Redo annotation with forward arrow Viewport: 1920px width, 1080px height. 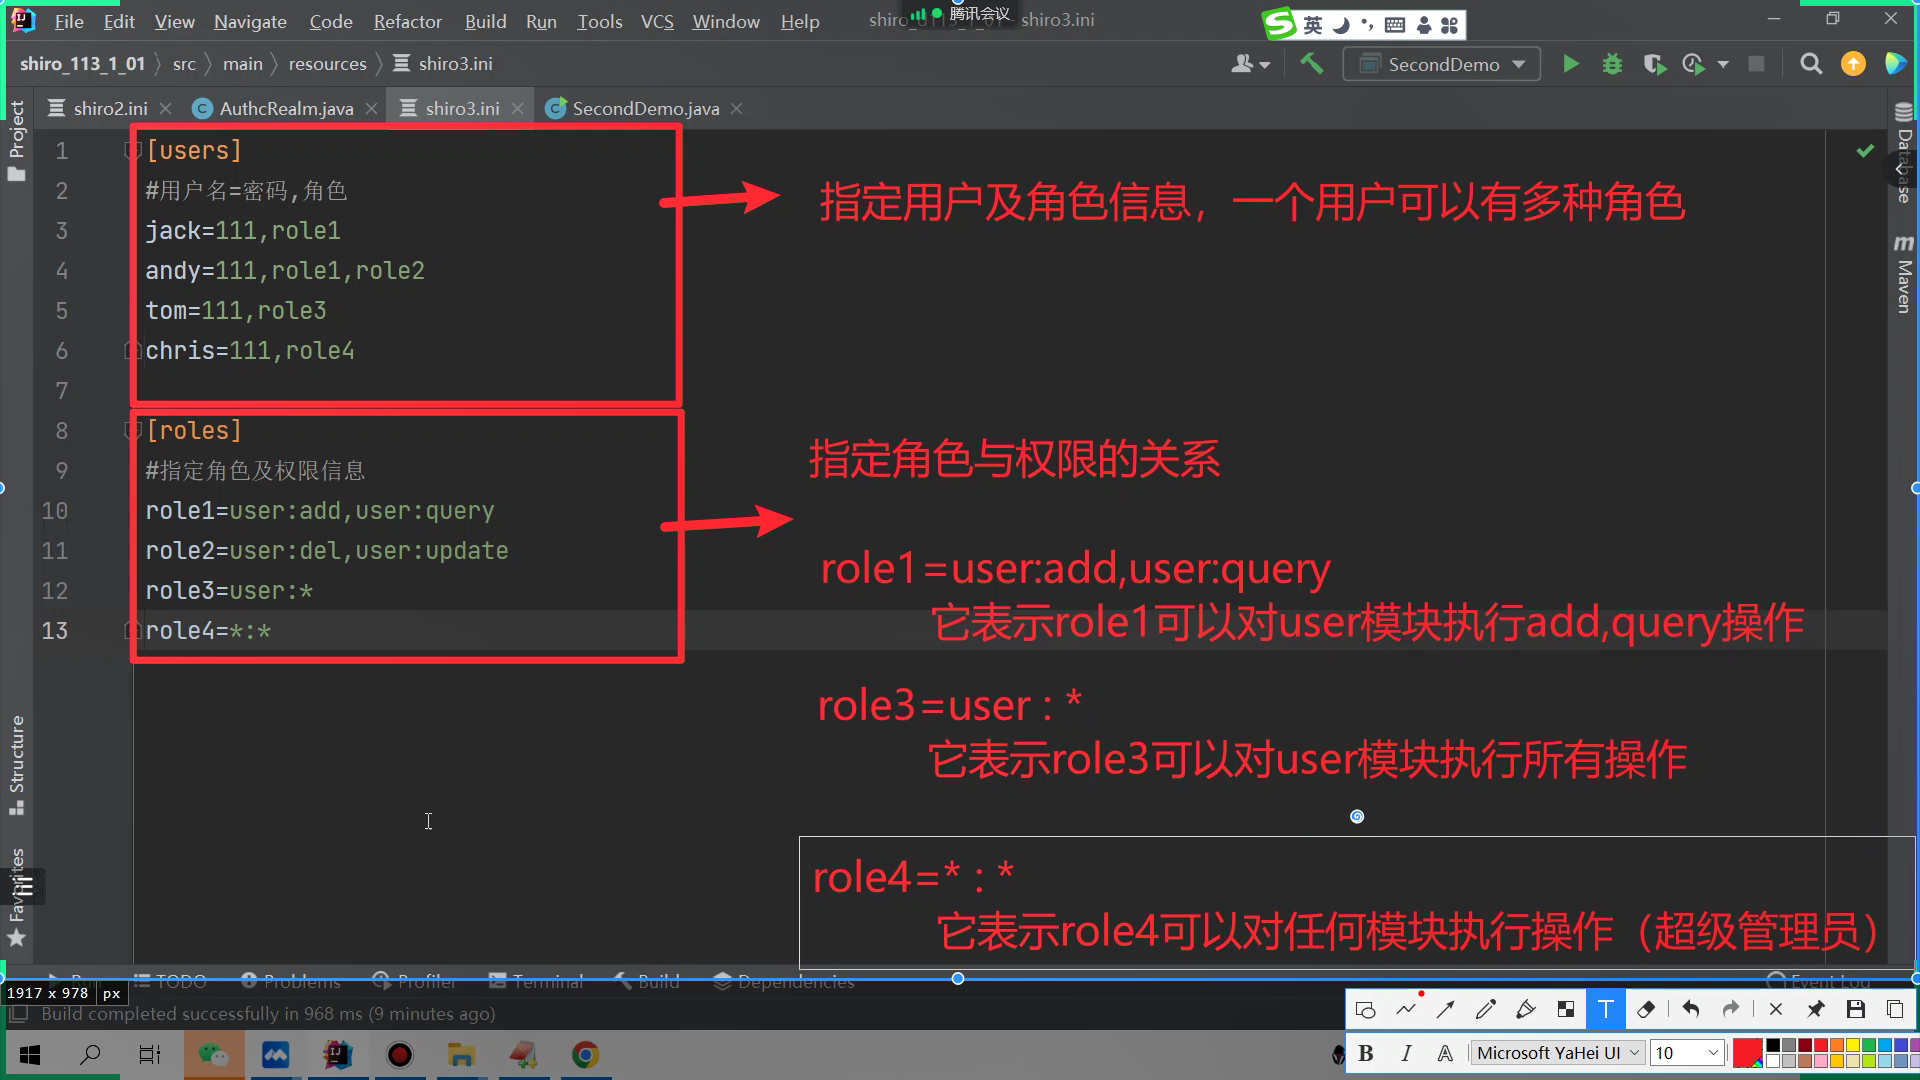point(1731,1009)
